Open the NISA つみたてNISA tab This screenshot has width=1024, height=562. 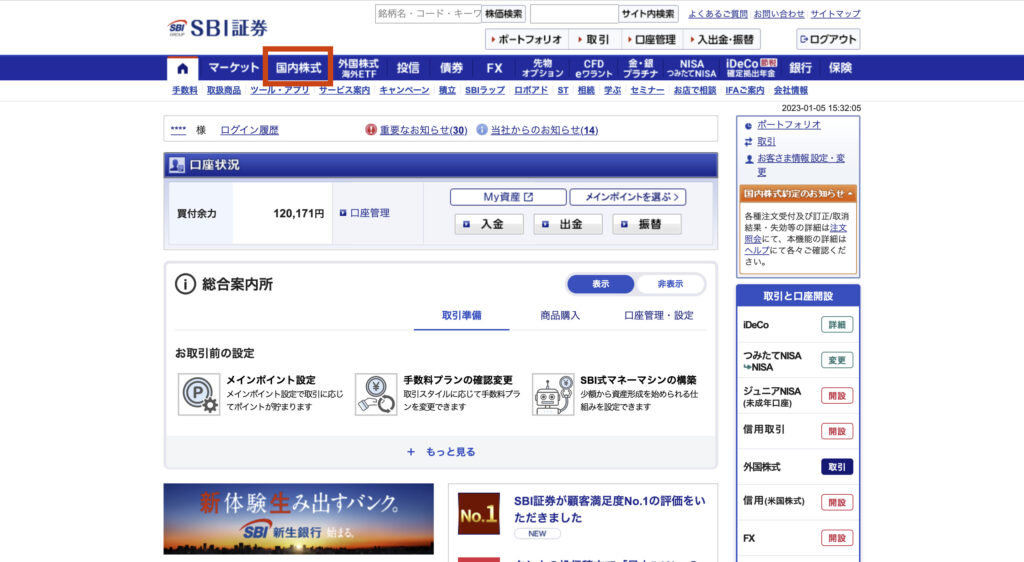pyautogui.click(x=691, y=68)
